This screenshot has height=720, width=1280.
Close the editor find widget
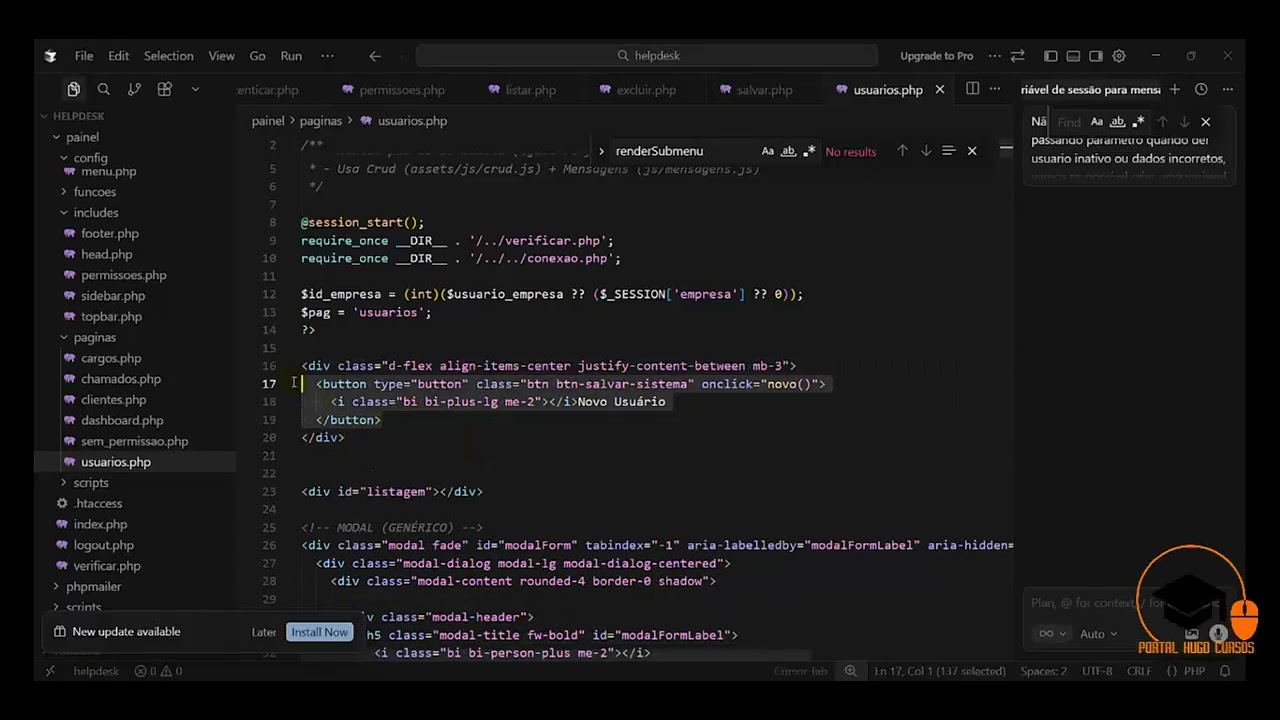coord(972,151)
